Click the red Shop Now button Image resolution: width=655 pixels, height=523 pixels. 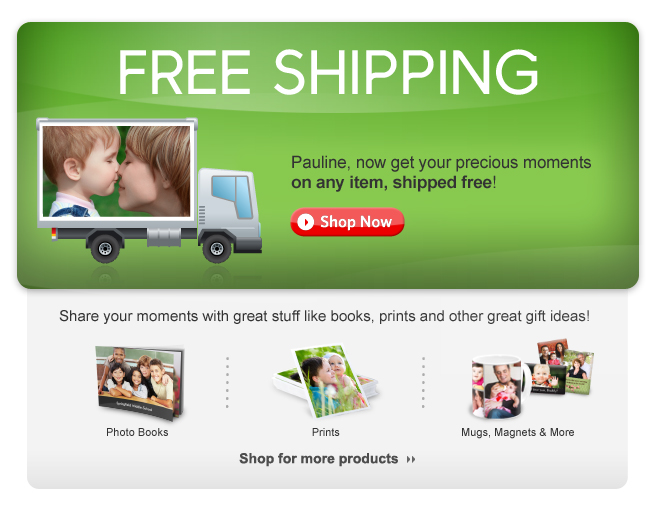click(x=347, y=222)
